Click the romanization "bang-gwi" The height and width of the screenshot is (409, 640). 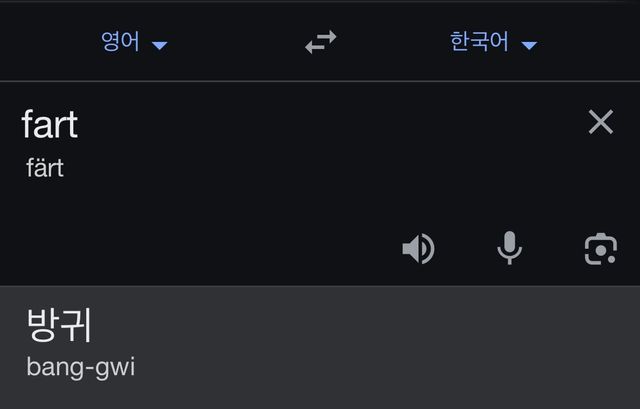click(80, 367)
